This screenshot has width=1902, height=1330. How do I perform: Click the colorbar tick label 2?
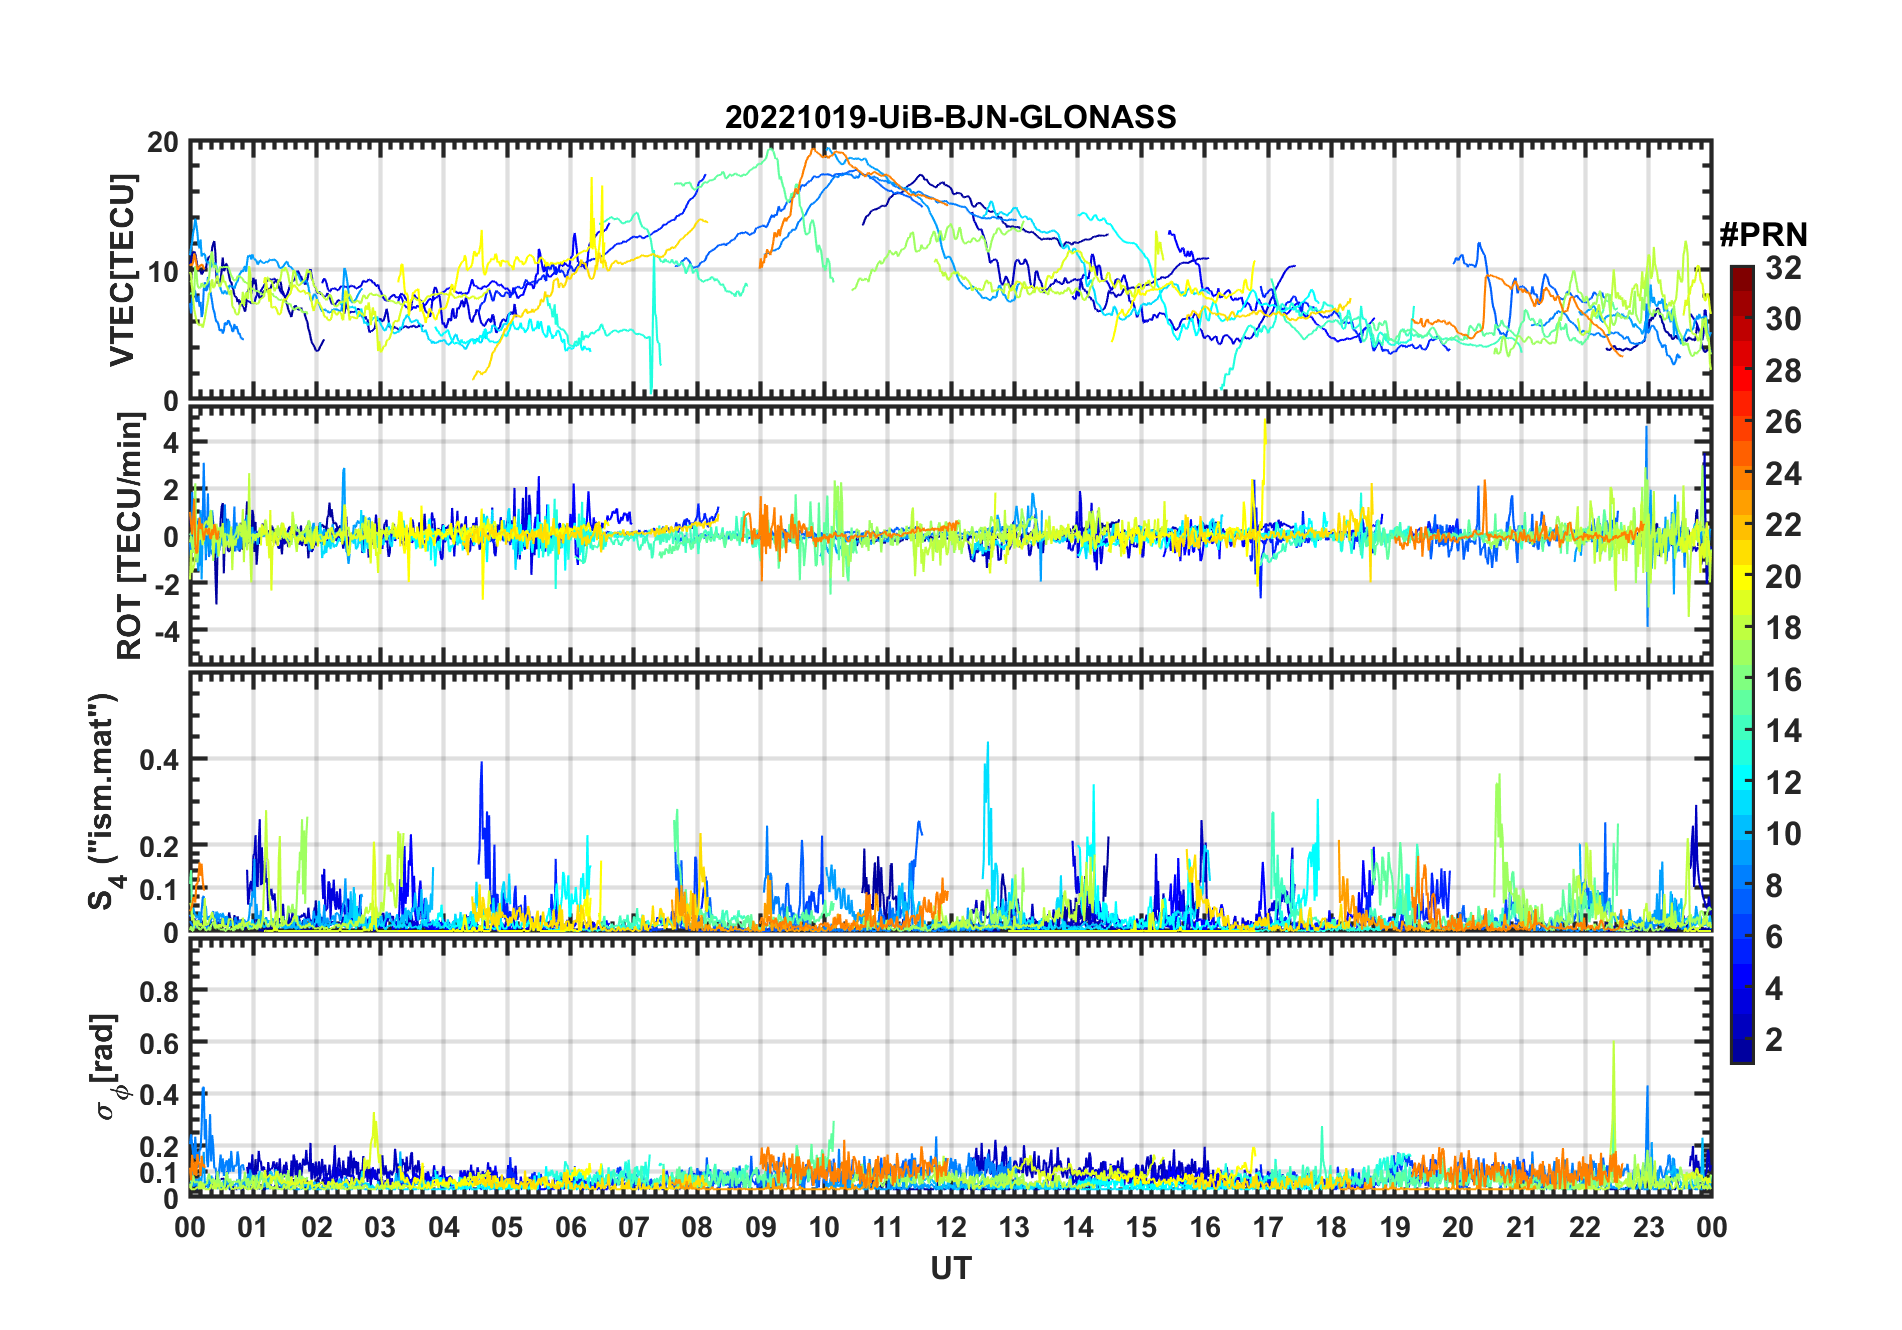point(1774,1040)
